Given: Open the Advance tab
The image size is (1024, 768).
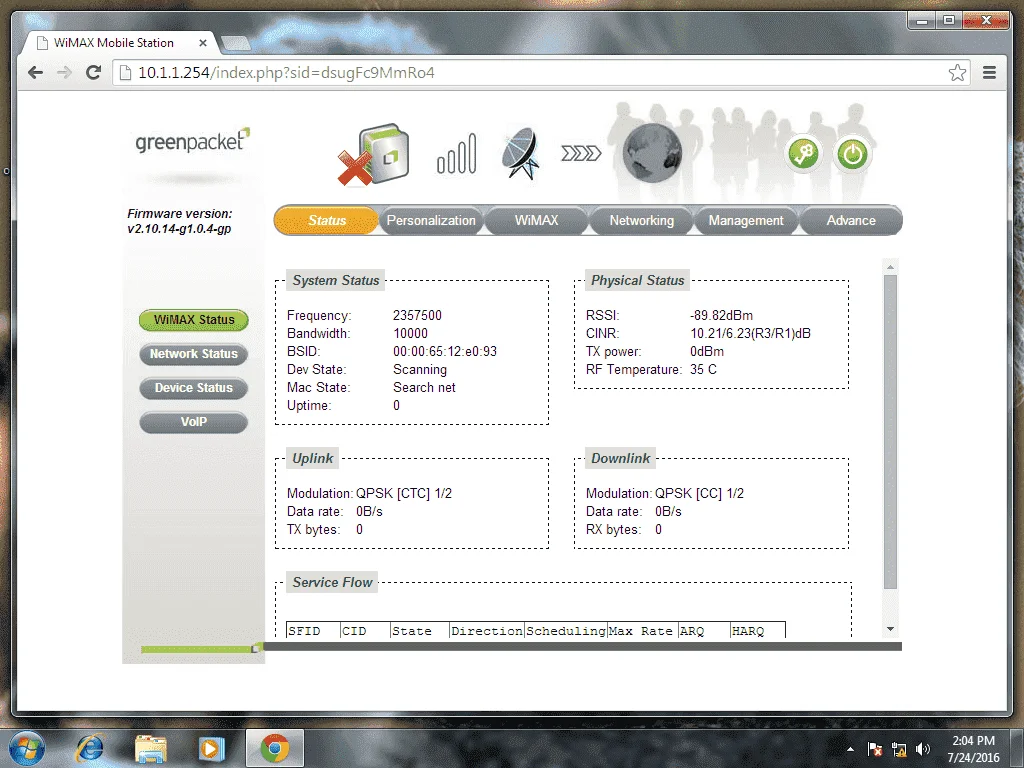Looking at the screenshot, I should coord(851,220).
